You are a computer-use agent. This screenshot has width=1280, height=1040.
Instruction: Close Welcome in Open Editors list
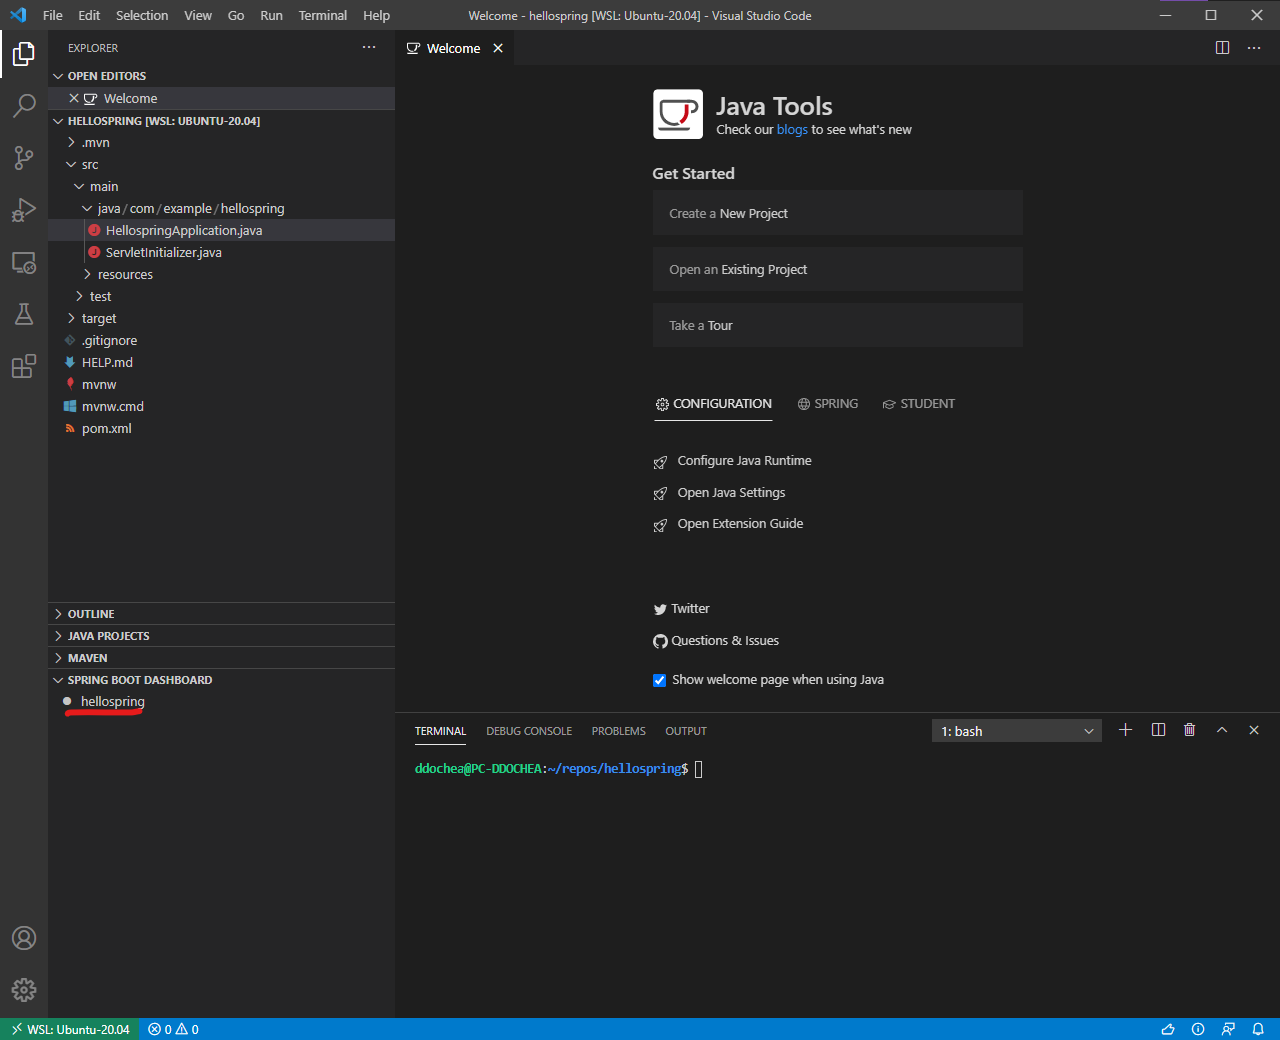click(74, 98)
